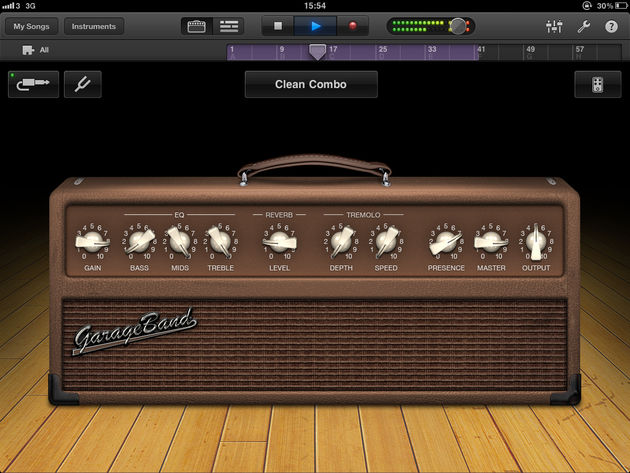Open the song settings wrench icon

pyautogui.click(x=583, y=27)
